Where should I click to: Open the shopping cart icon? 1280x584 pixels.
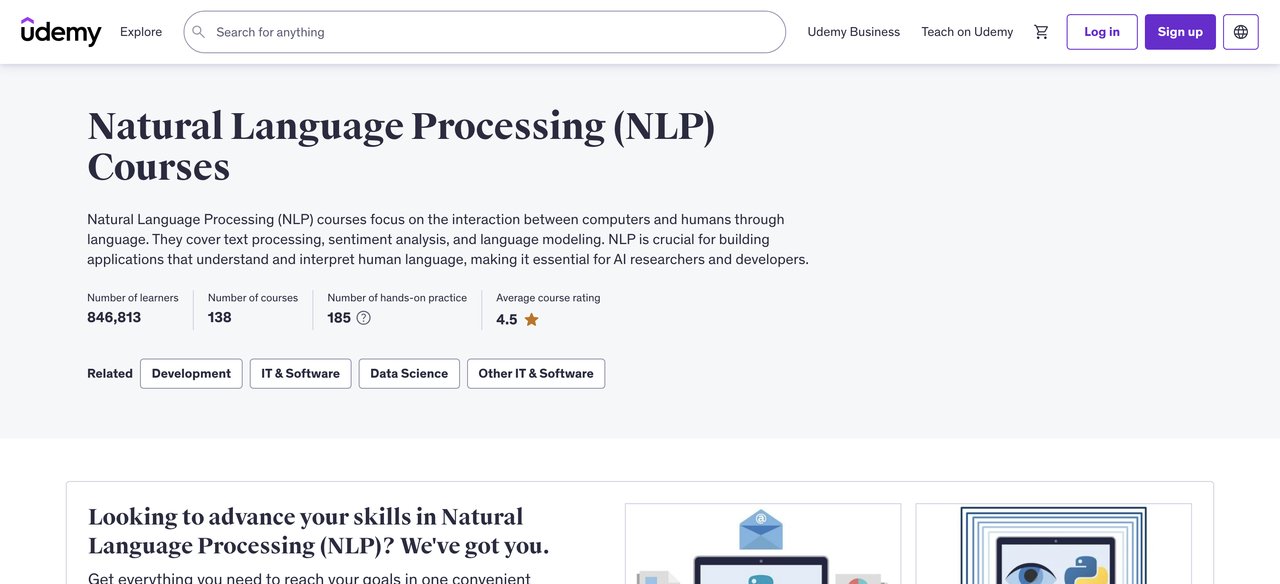pos(1041,32)
